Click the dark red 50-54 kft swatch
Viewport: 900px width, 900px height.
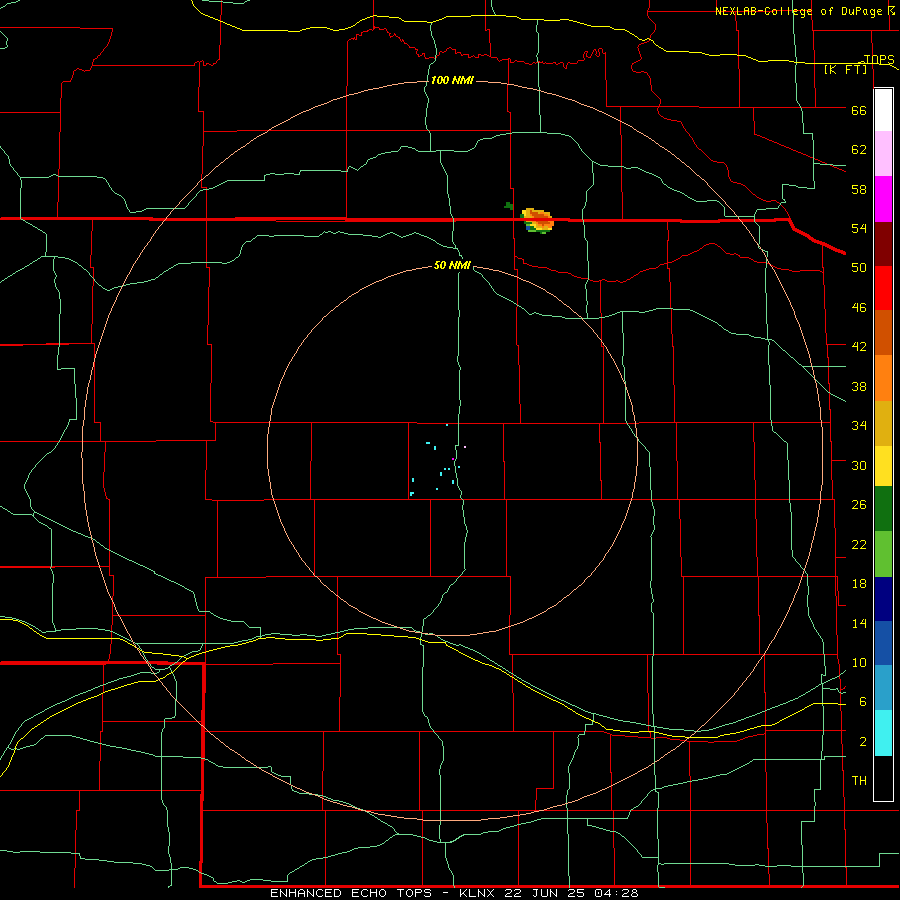click(x=883, y=243)
